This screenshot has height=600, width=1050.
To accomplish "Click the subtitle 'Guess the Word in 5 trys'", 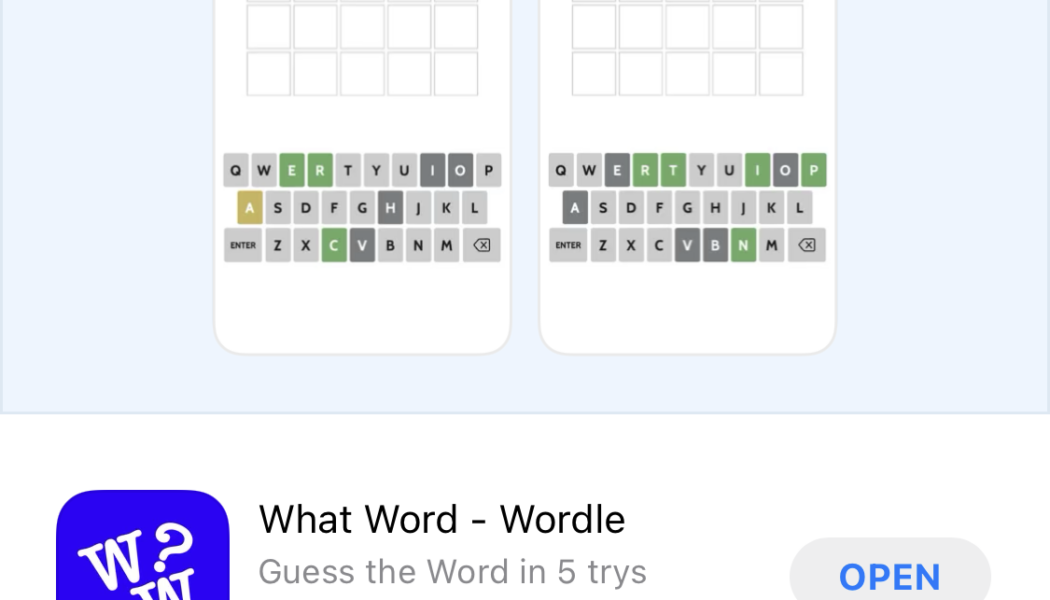I will (x=452, y=572).
